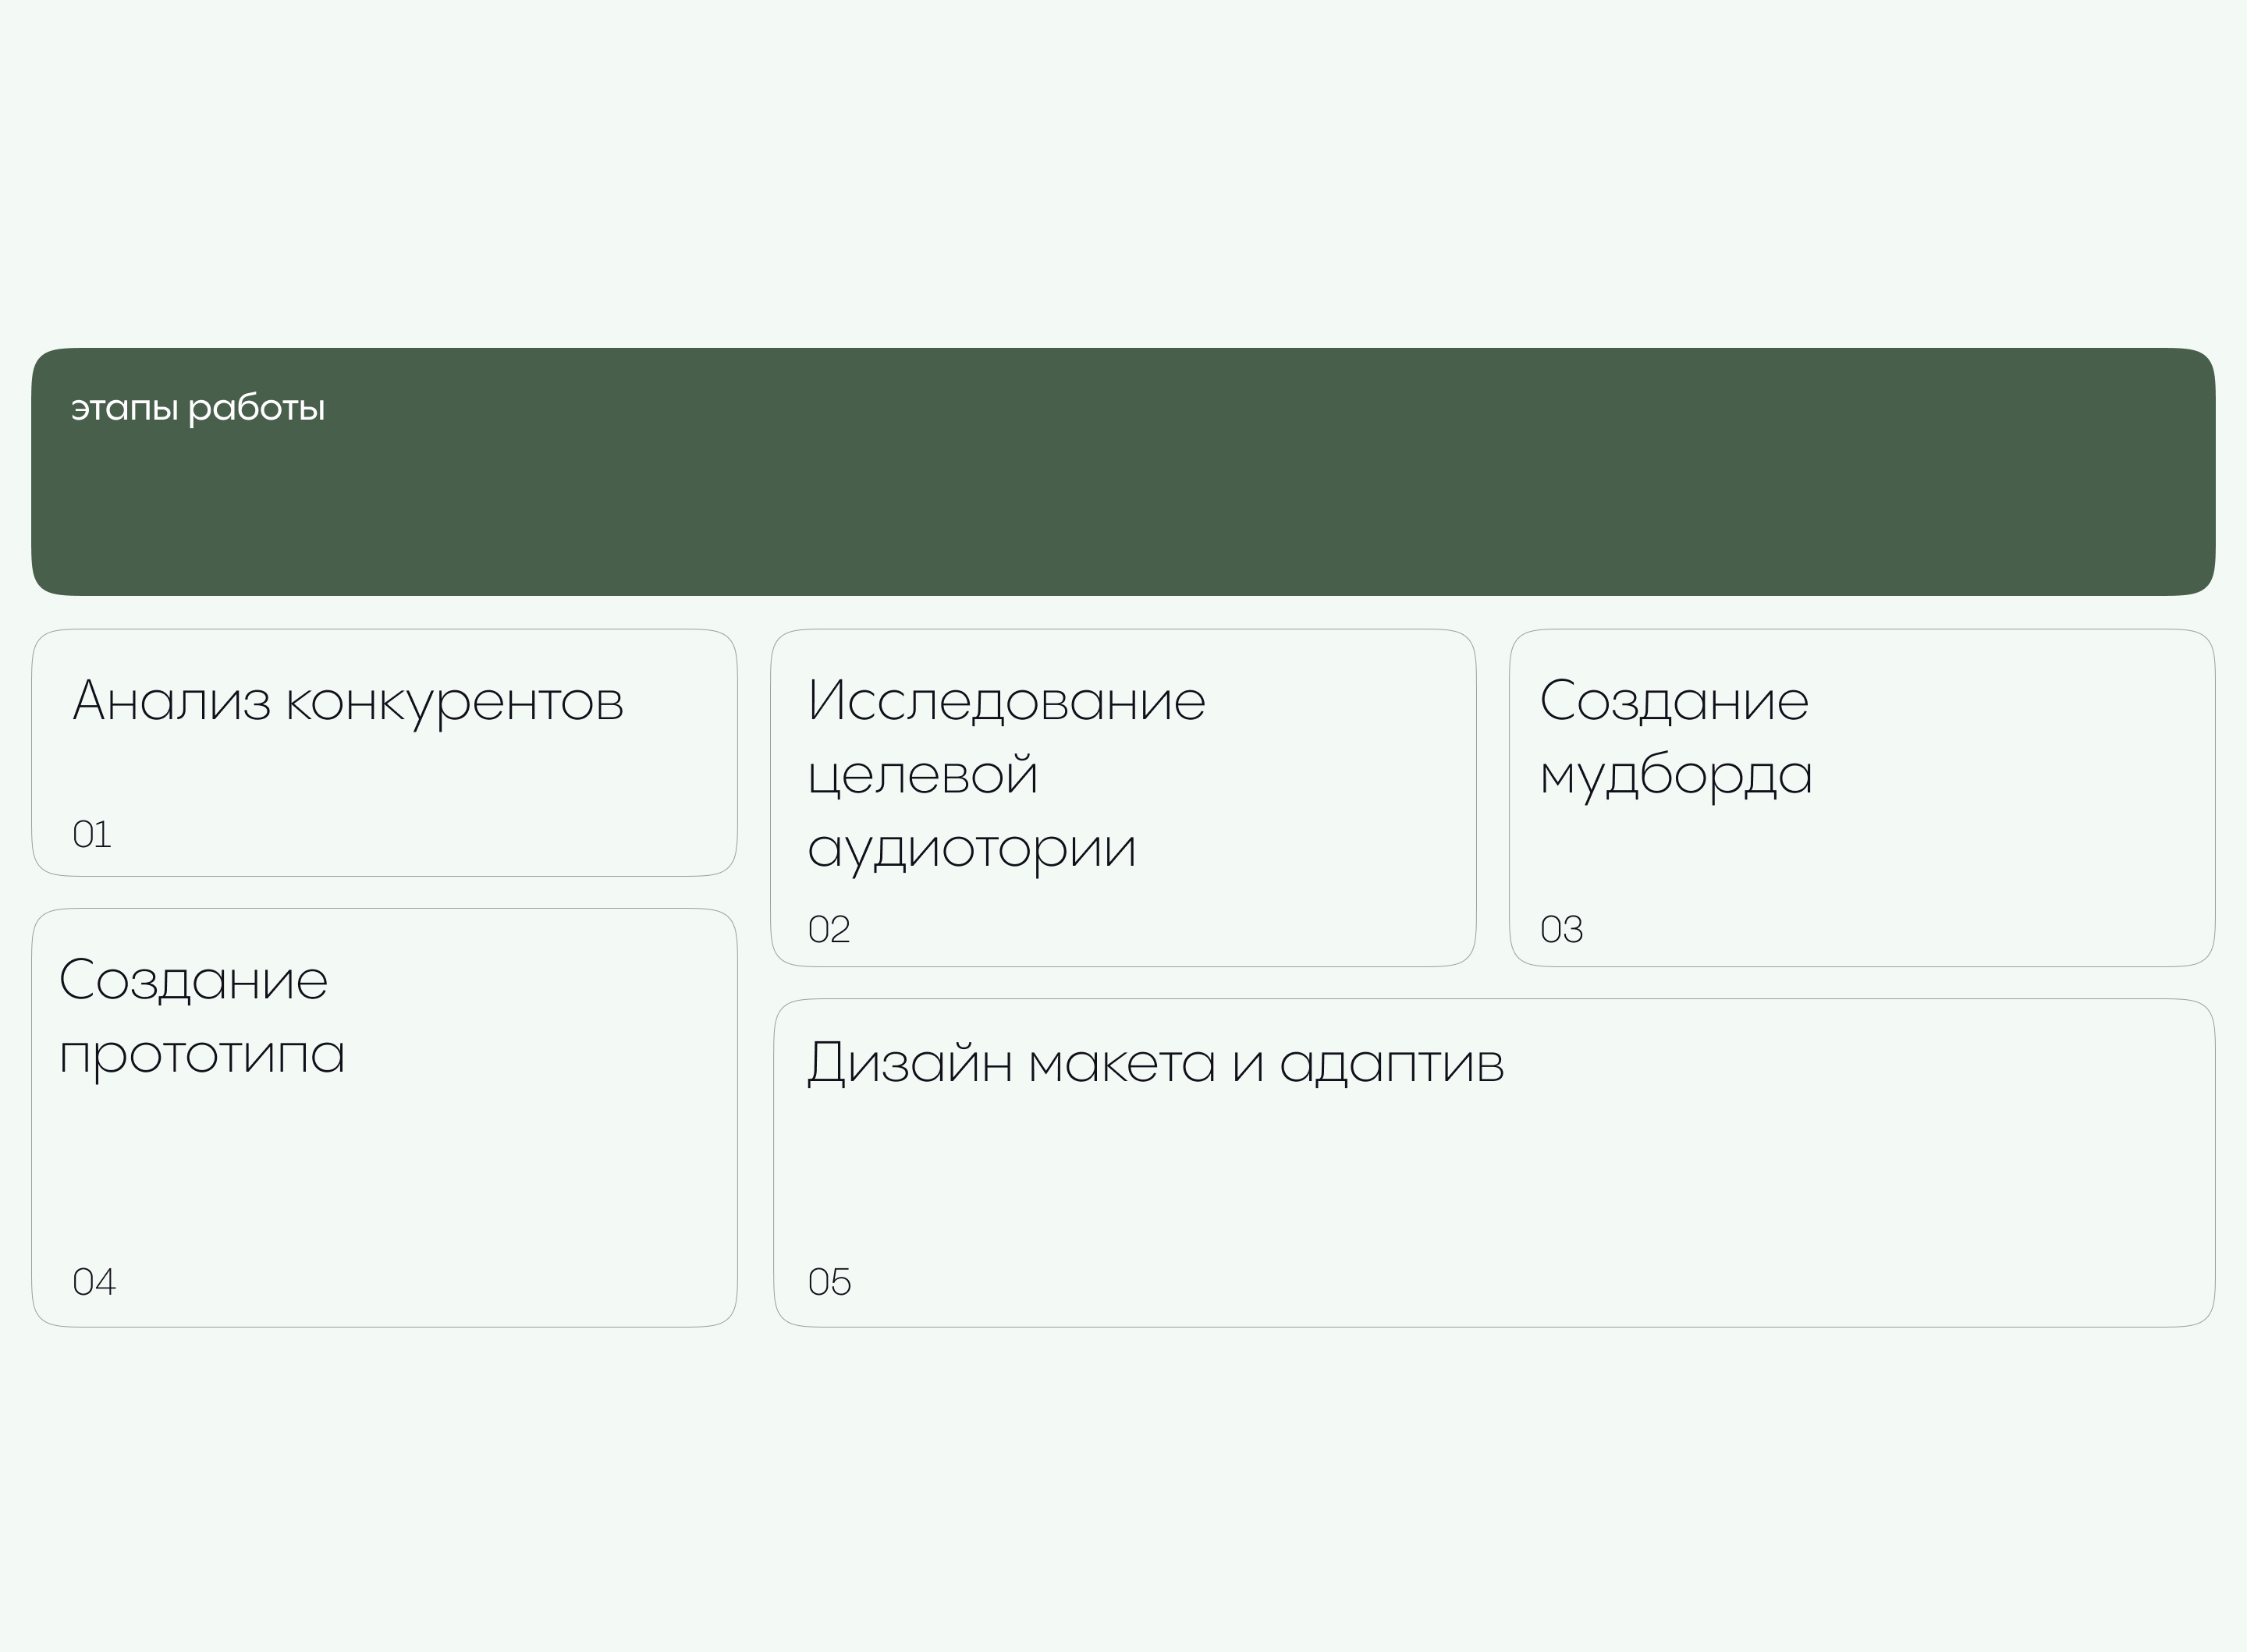This screenshot has width=2247, height=1652.
Task: Click the word "работы" in the green banner
Action: click(x=256, y=408)
